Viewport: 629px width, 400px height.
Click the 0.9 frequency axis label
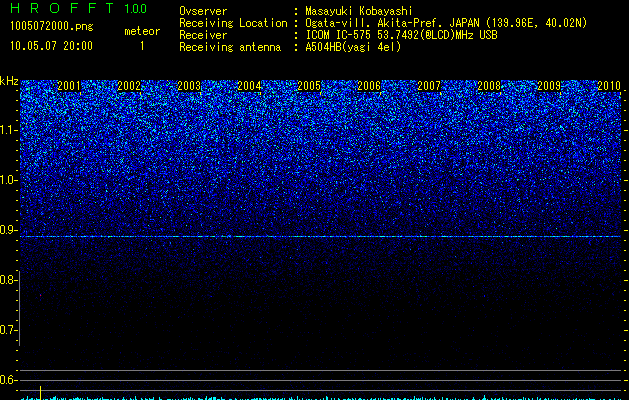[9, 230]
